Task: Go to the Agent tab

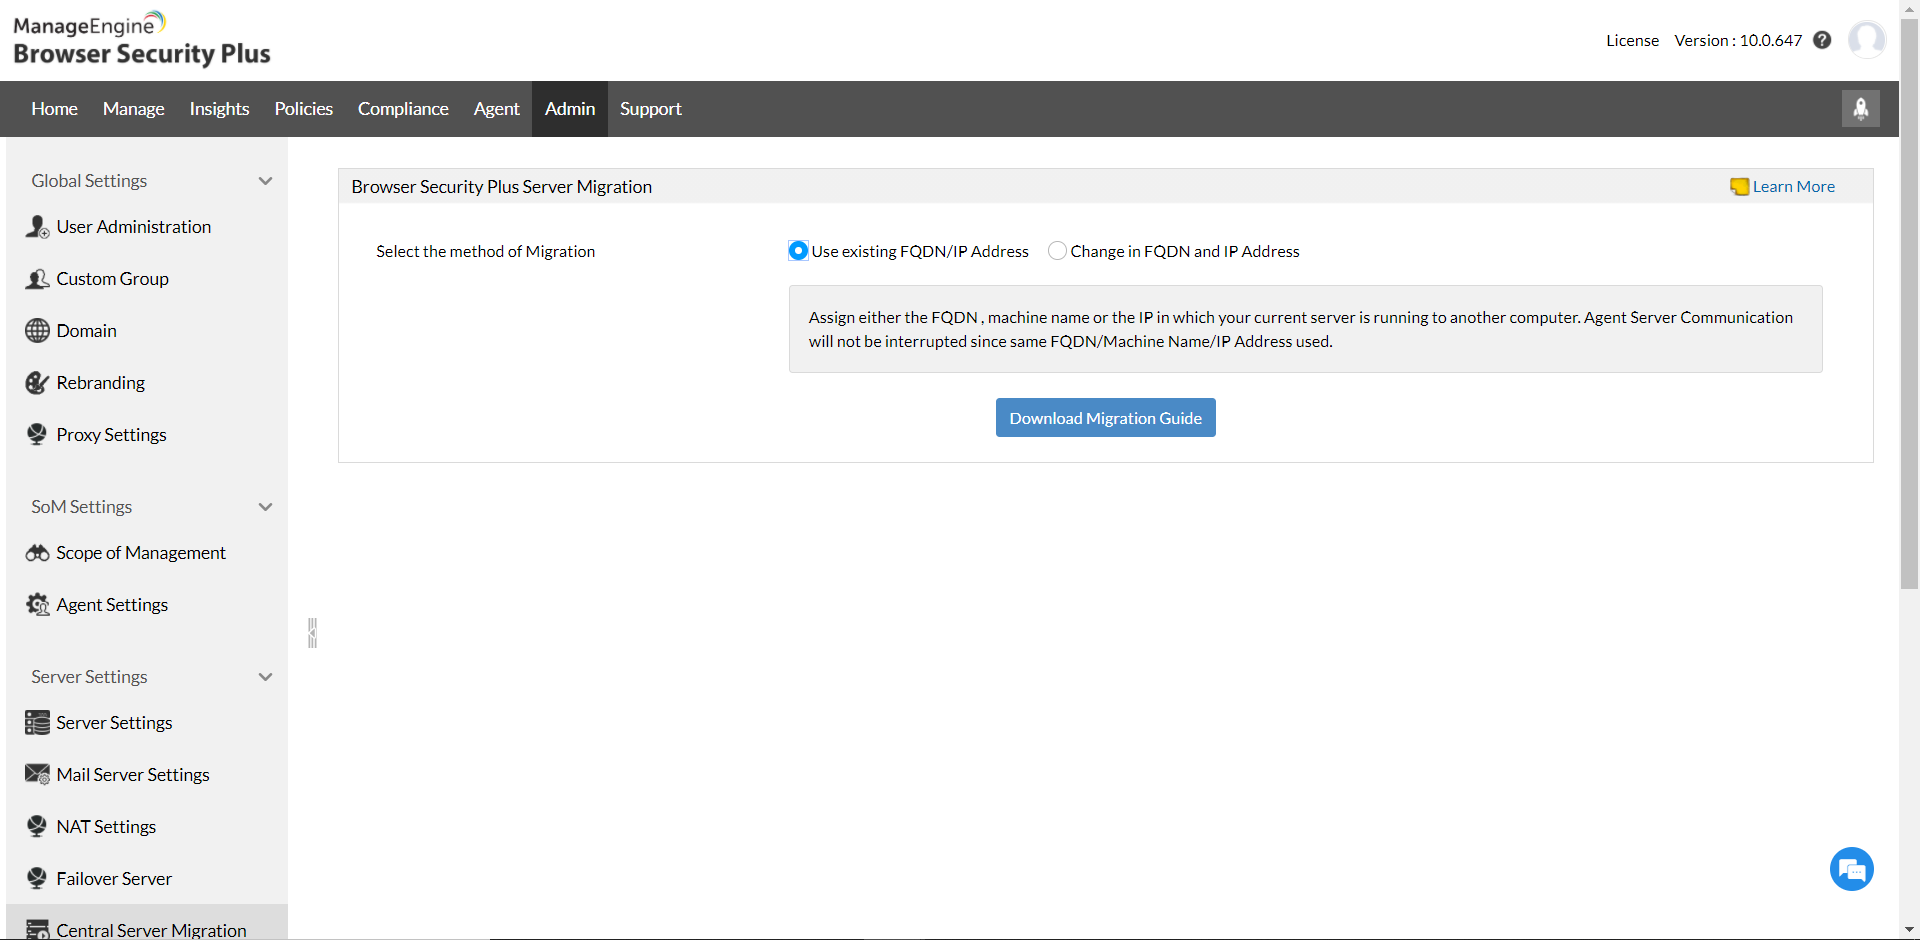Action: 497,109
